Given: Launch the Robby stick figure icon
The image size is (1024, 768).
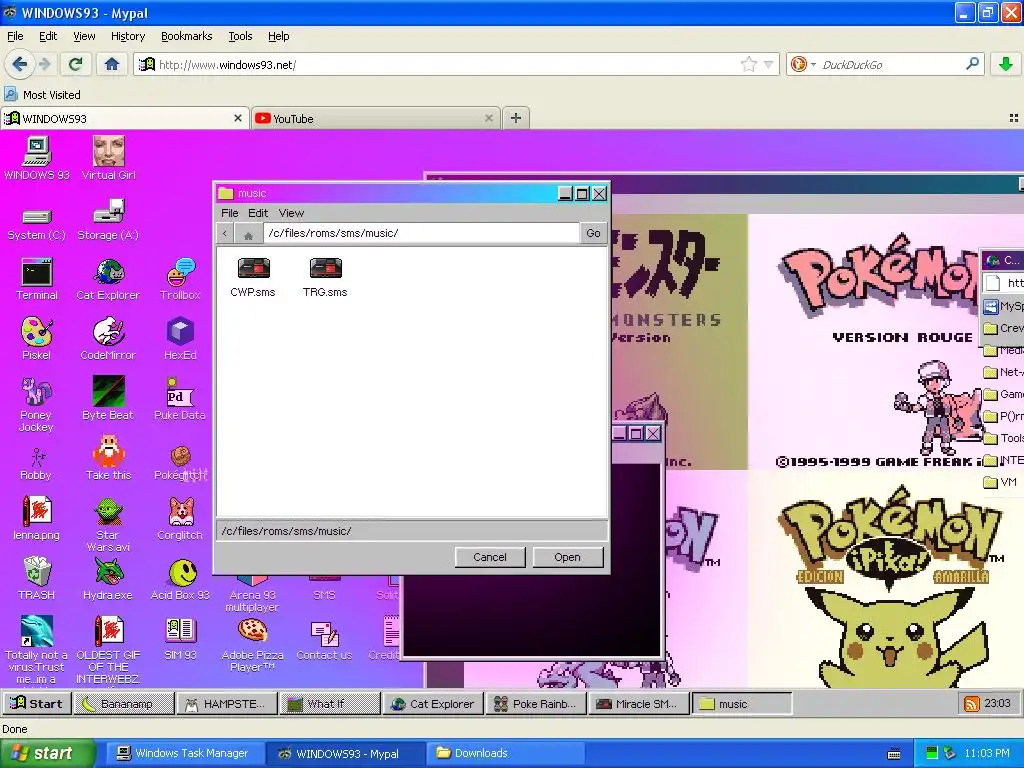Looking at the screenshot, I should point(37,464).
